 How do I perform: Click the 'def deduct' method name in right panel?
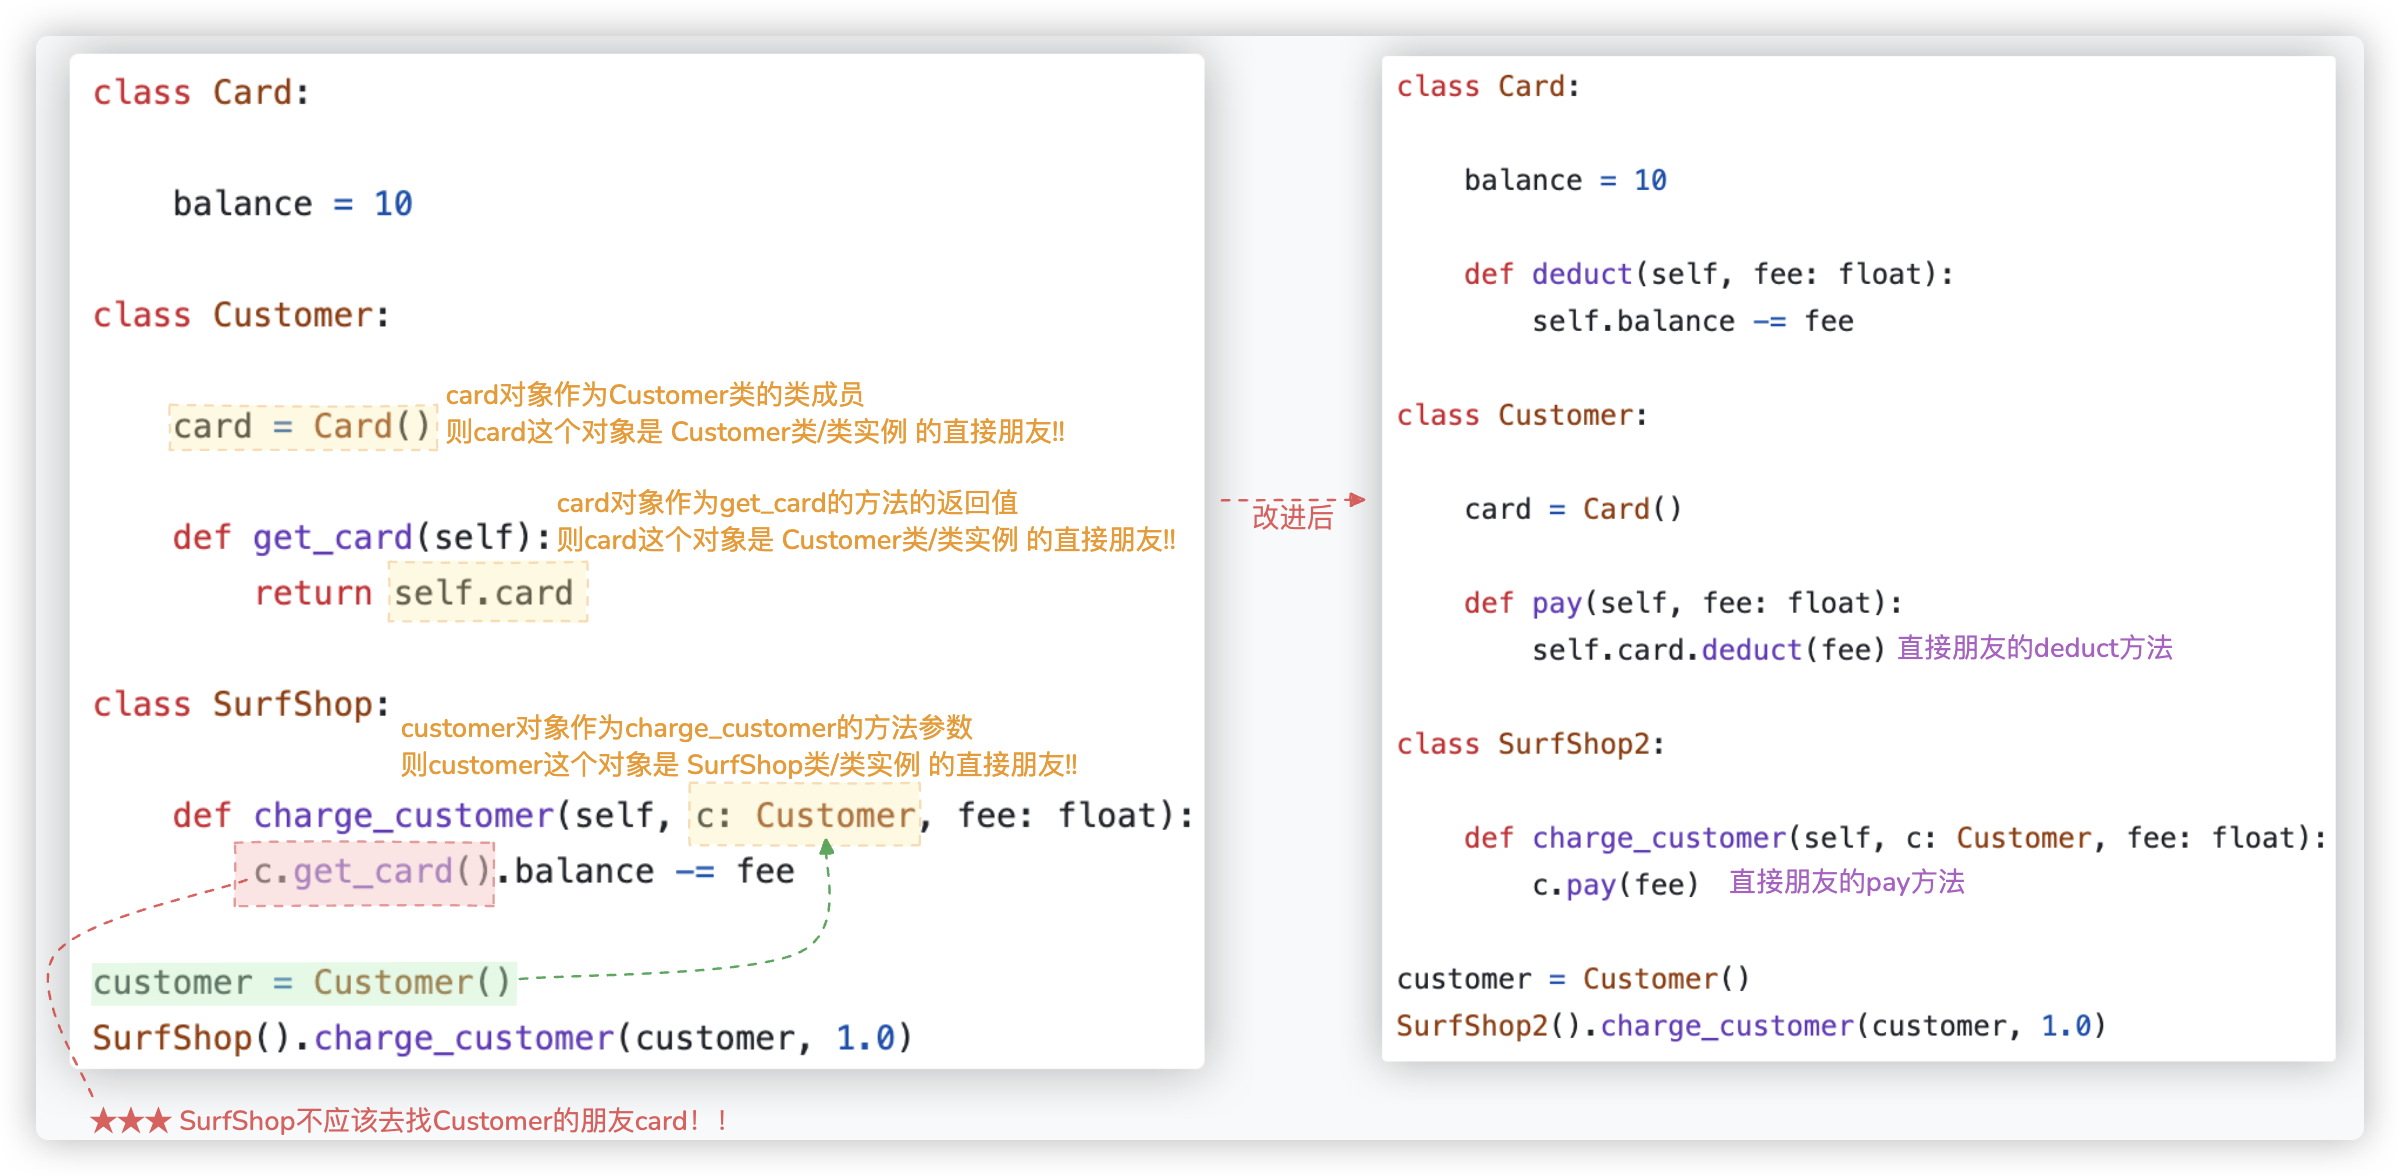[1581, 274]
